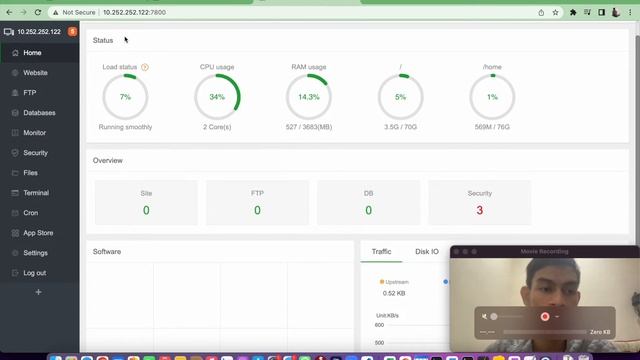Open the Monitor page
Viewport: 640px width, 360px height.
(40, 133)
